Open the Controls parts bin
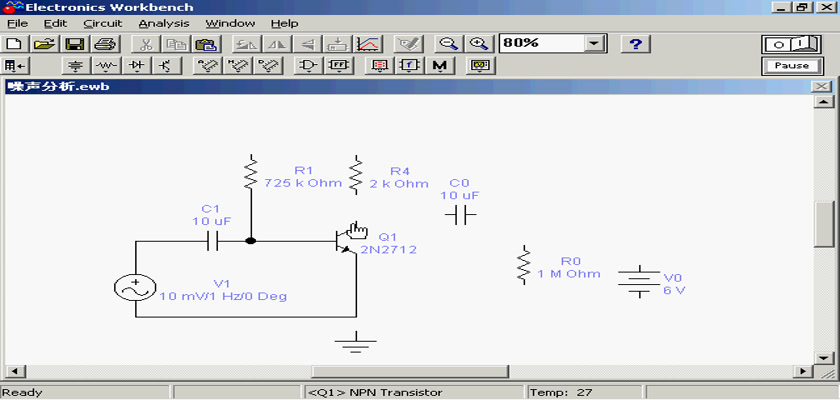This screenshot has height=400, width=840. coord(409,66)
